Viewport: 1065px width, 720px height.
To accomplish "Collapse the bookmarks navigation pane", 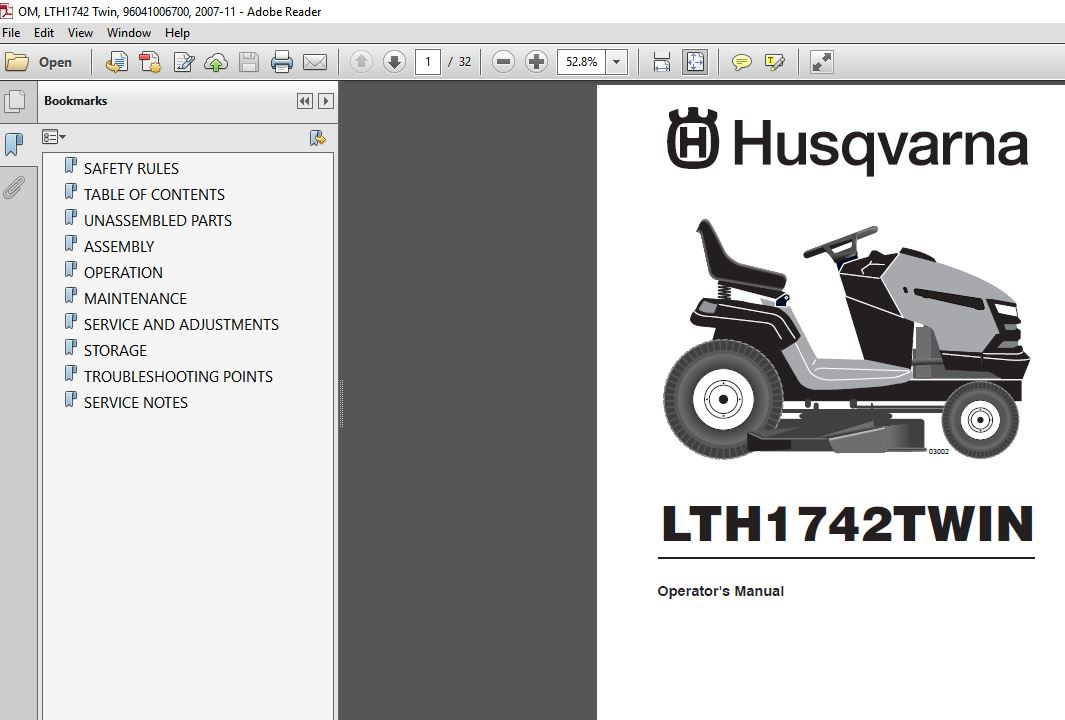I will (305, 101).
